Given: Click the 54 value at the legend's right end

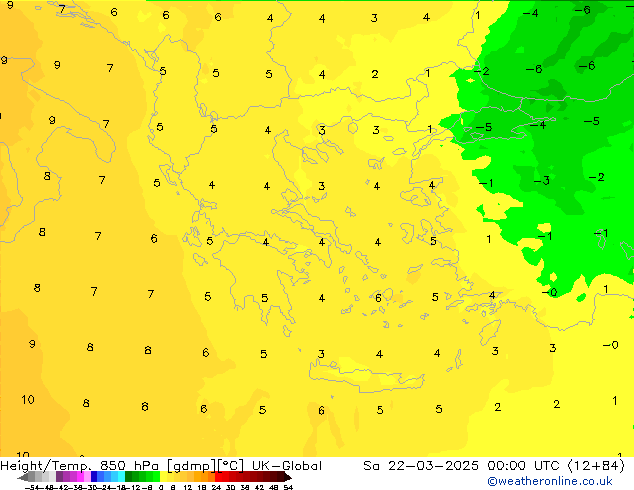Looking at the screenshot, I should [288, 487].
